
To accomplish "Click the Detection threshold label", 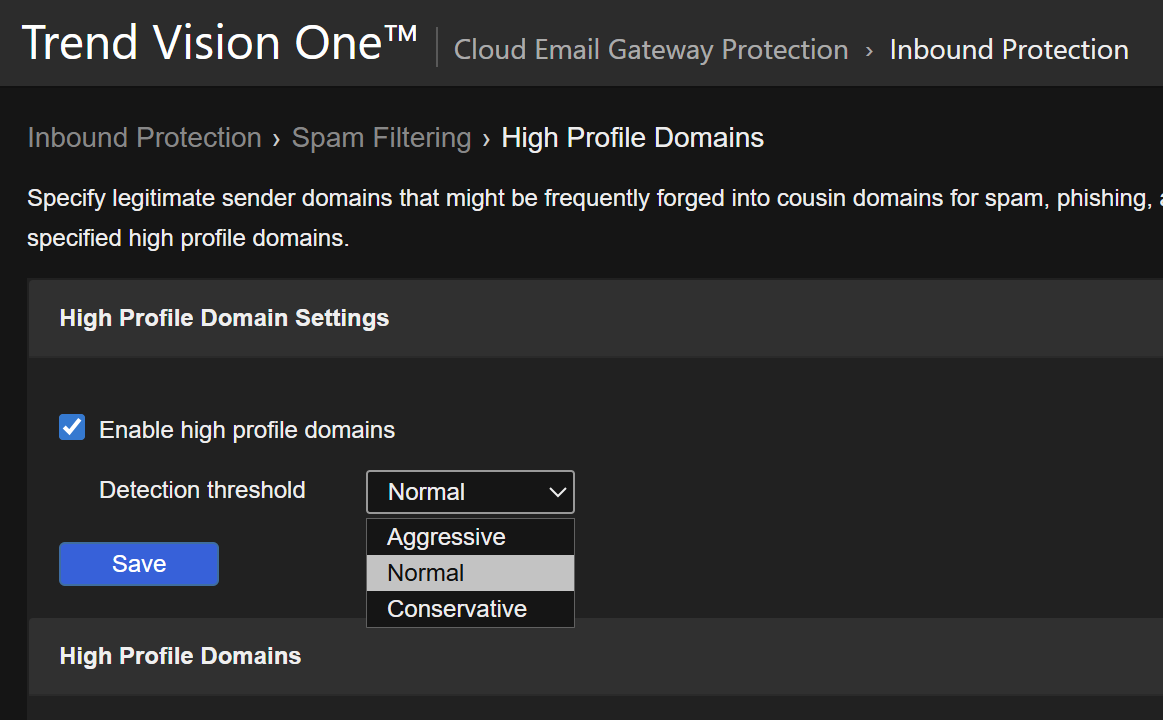I will point(202,490).
